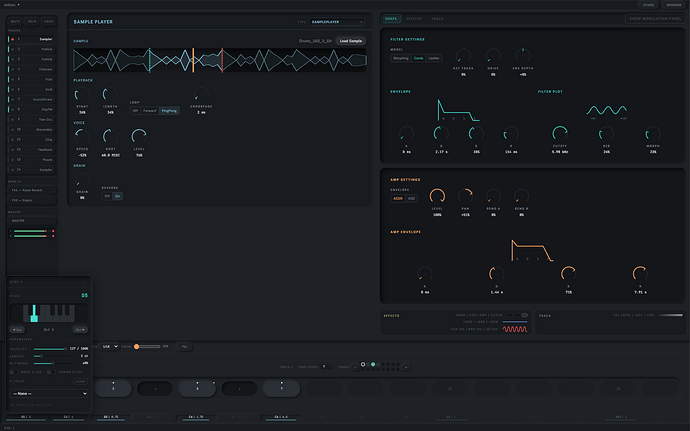Viewport: 690px width, 431px height.
Task: Click the Drive knob in Filter Settings
Action: click(493, 56)
